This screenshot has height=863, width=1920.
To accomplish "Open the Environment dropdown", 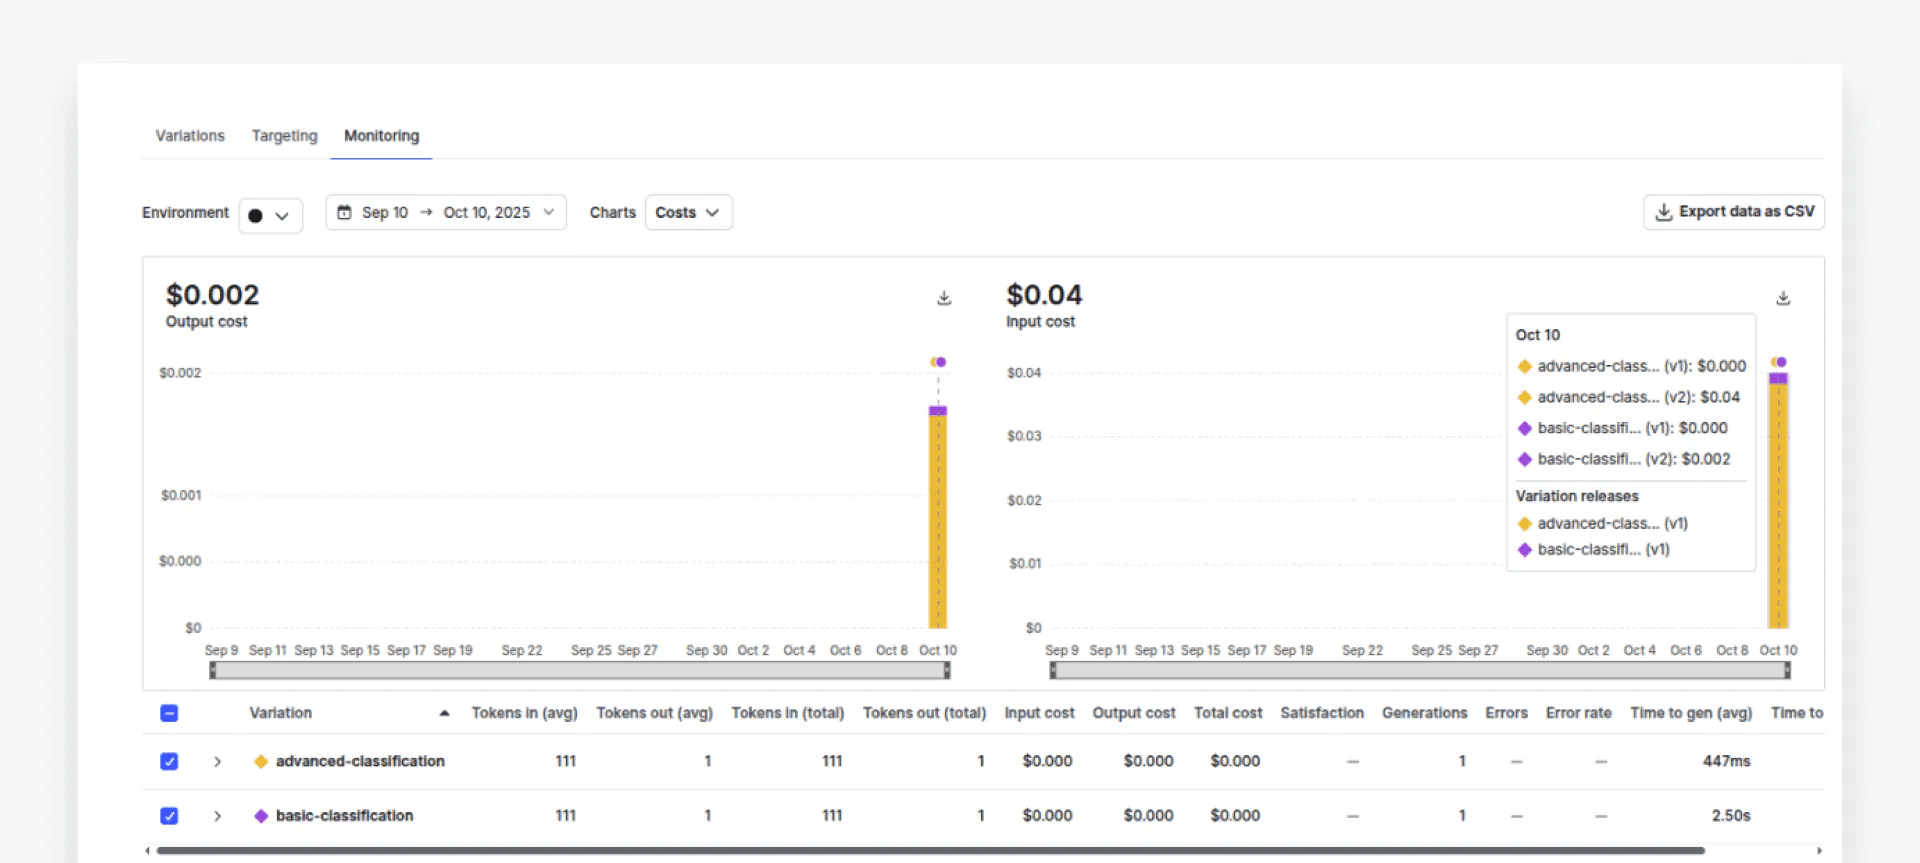I will (x=270, y=215).
